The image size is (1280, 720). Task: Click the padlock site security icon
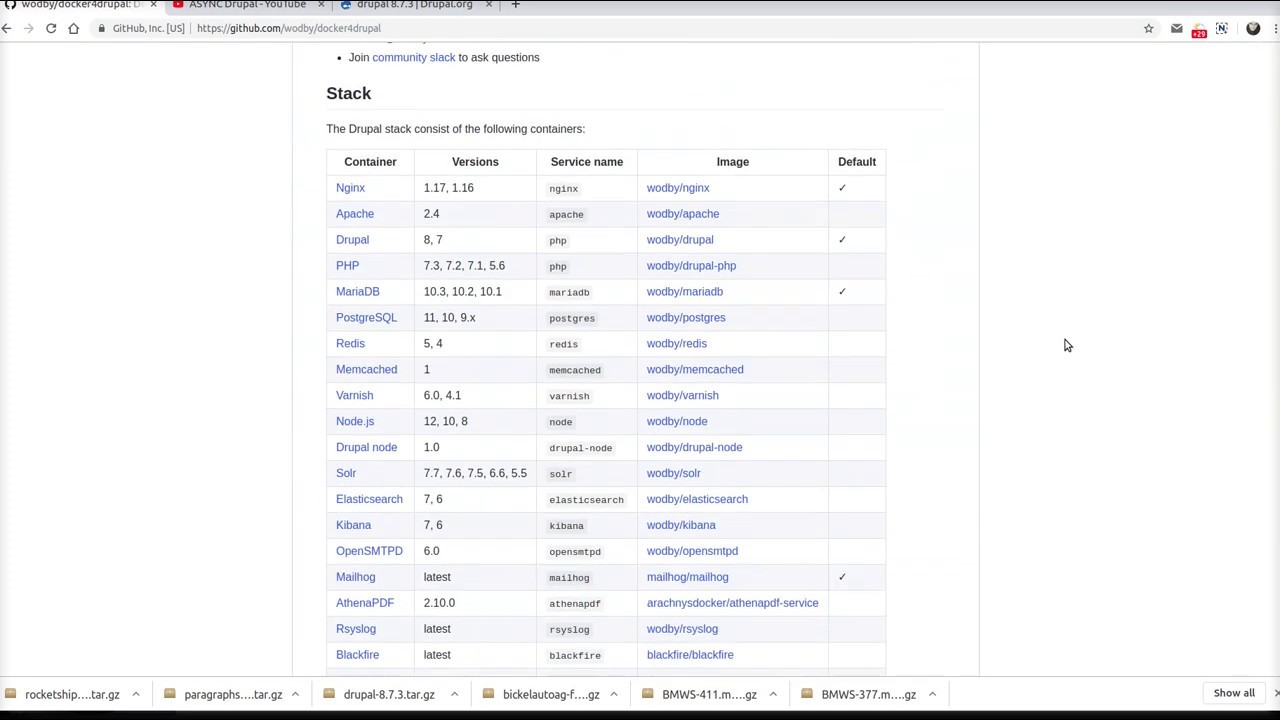pos(102,28)
